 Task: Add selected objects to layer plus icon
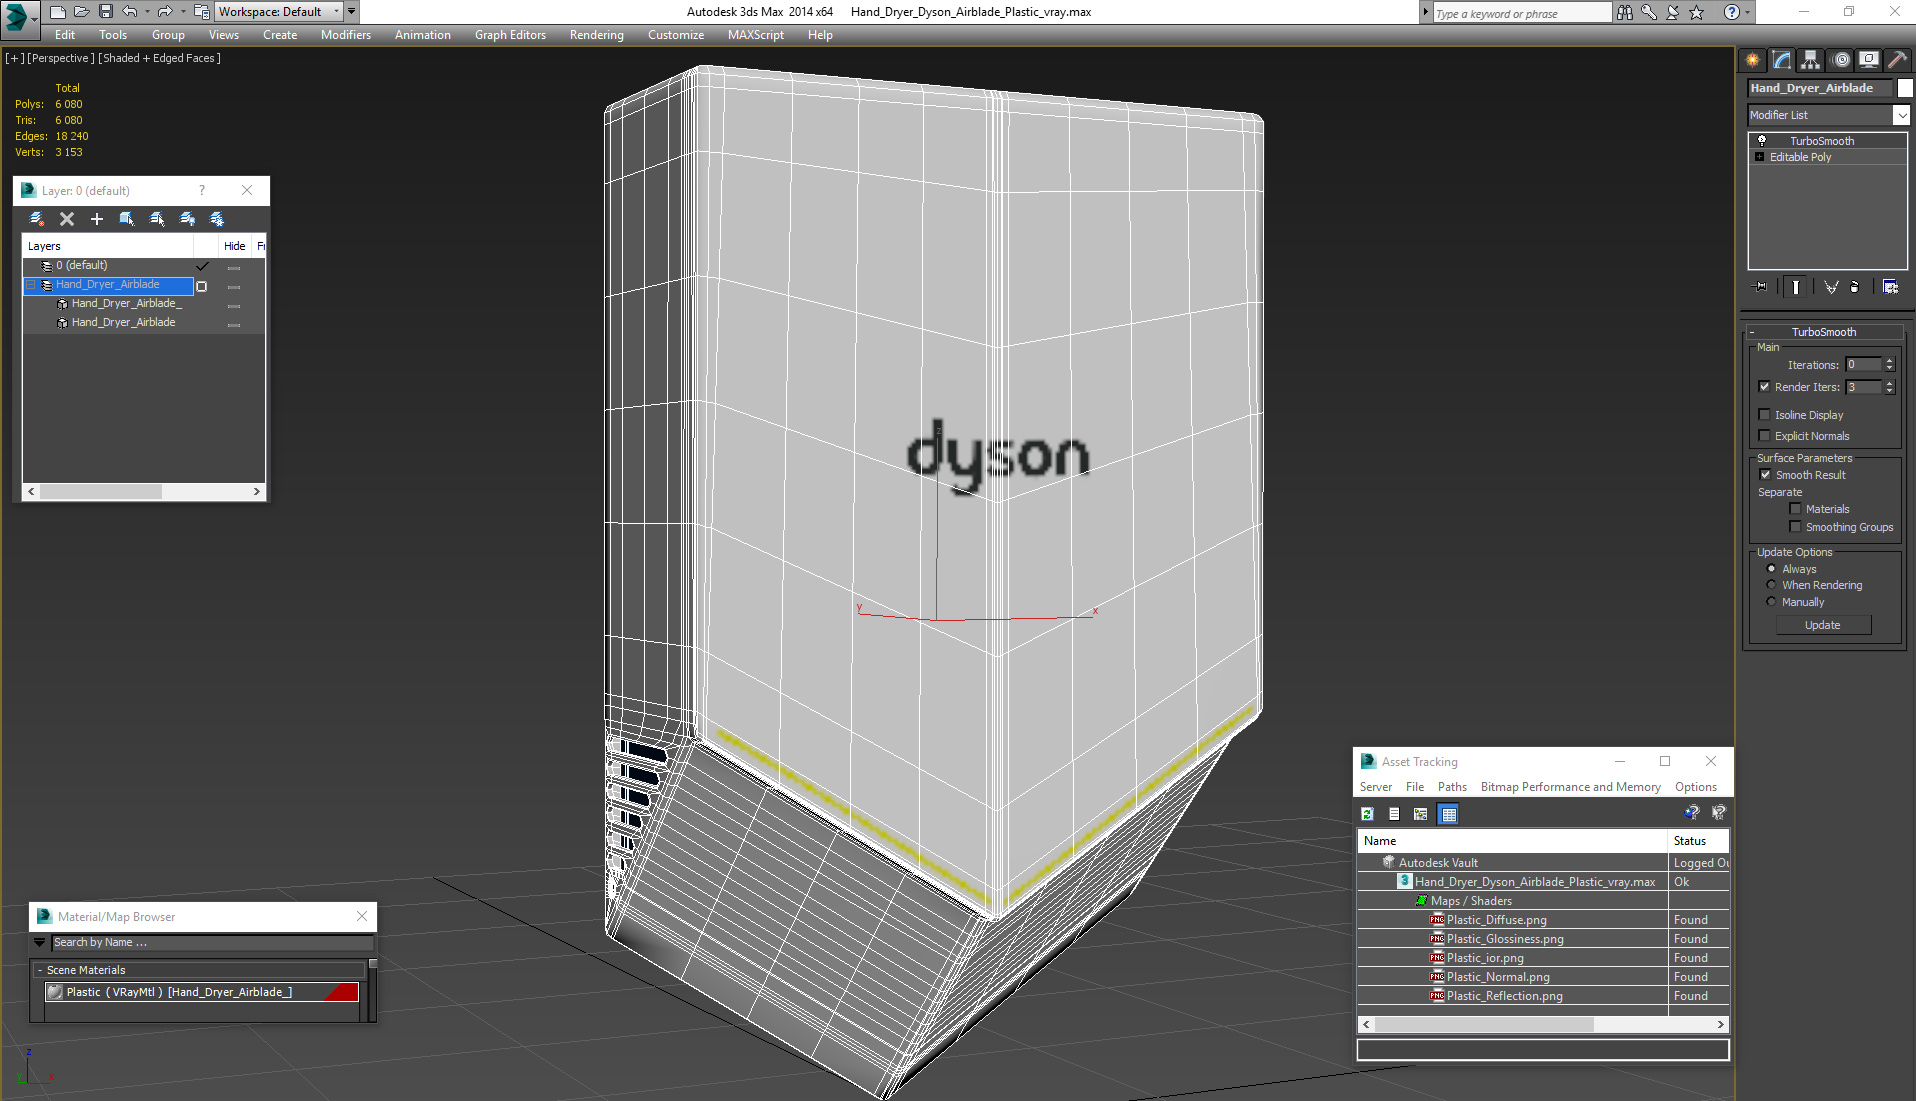pos(97,219)
